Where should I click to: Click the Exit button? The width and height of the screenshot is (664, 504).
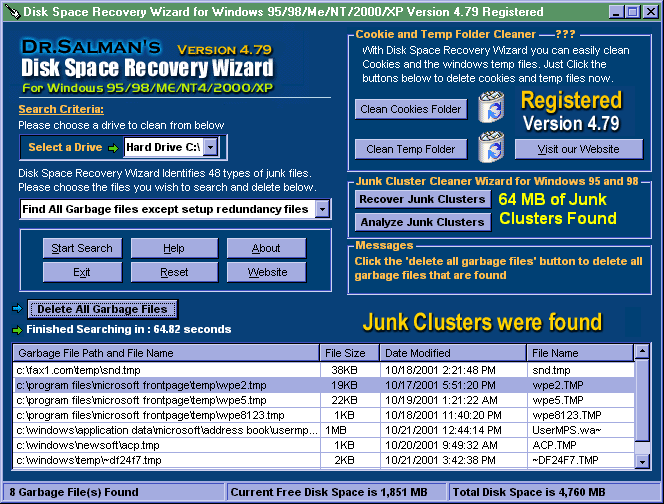(x=82, y=272)
